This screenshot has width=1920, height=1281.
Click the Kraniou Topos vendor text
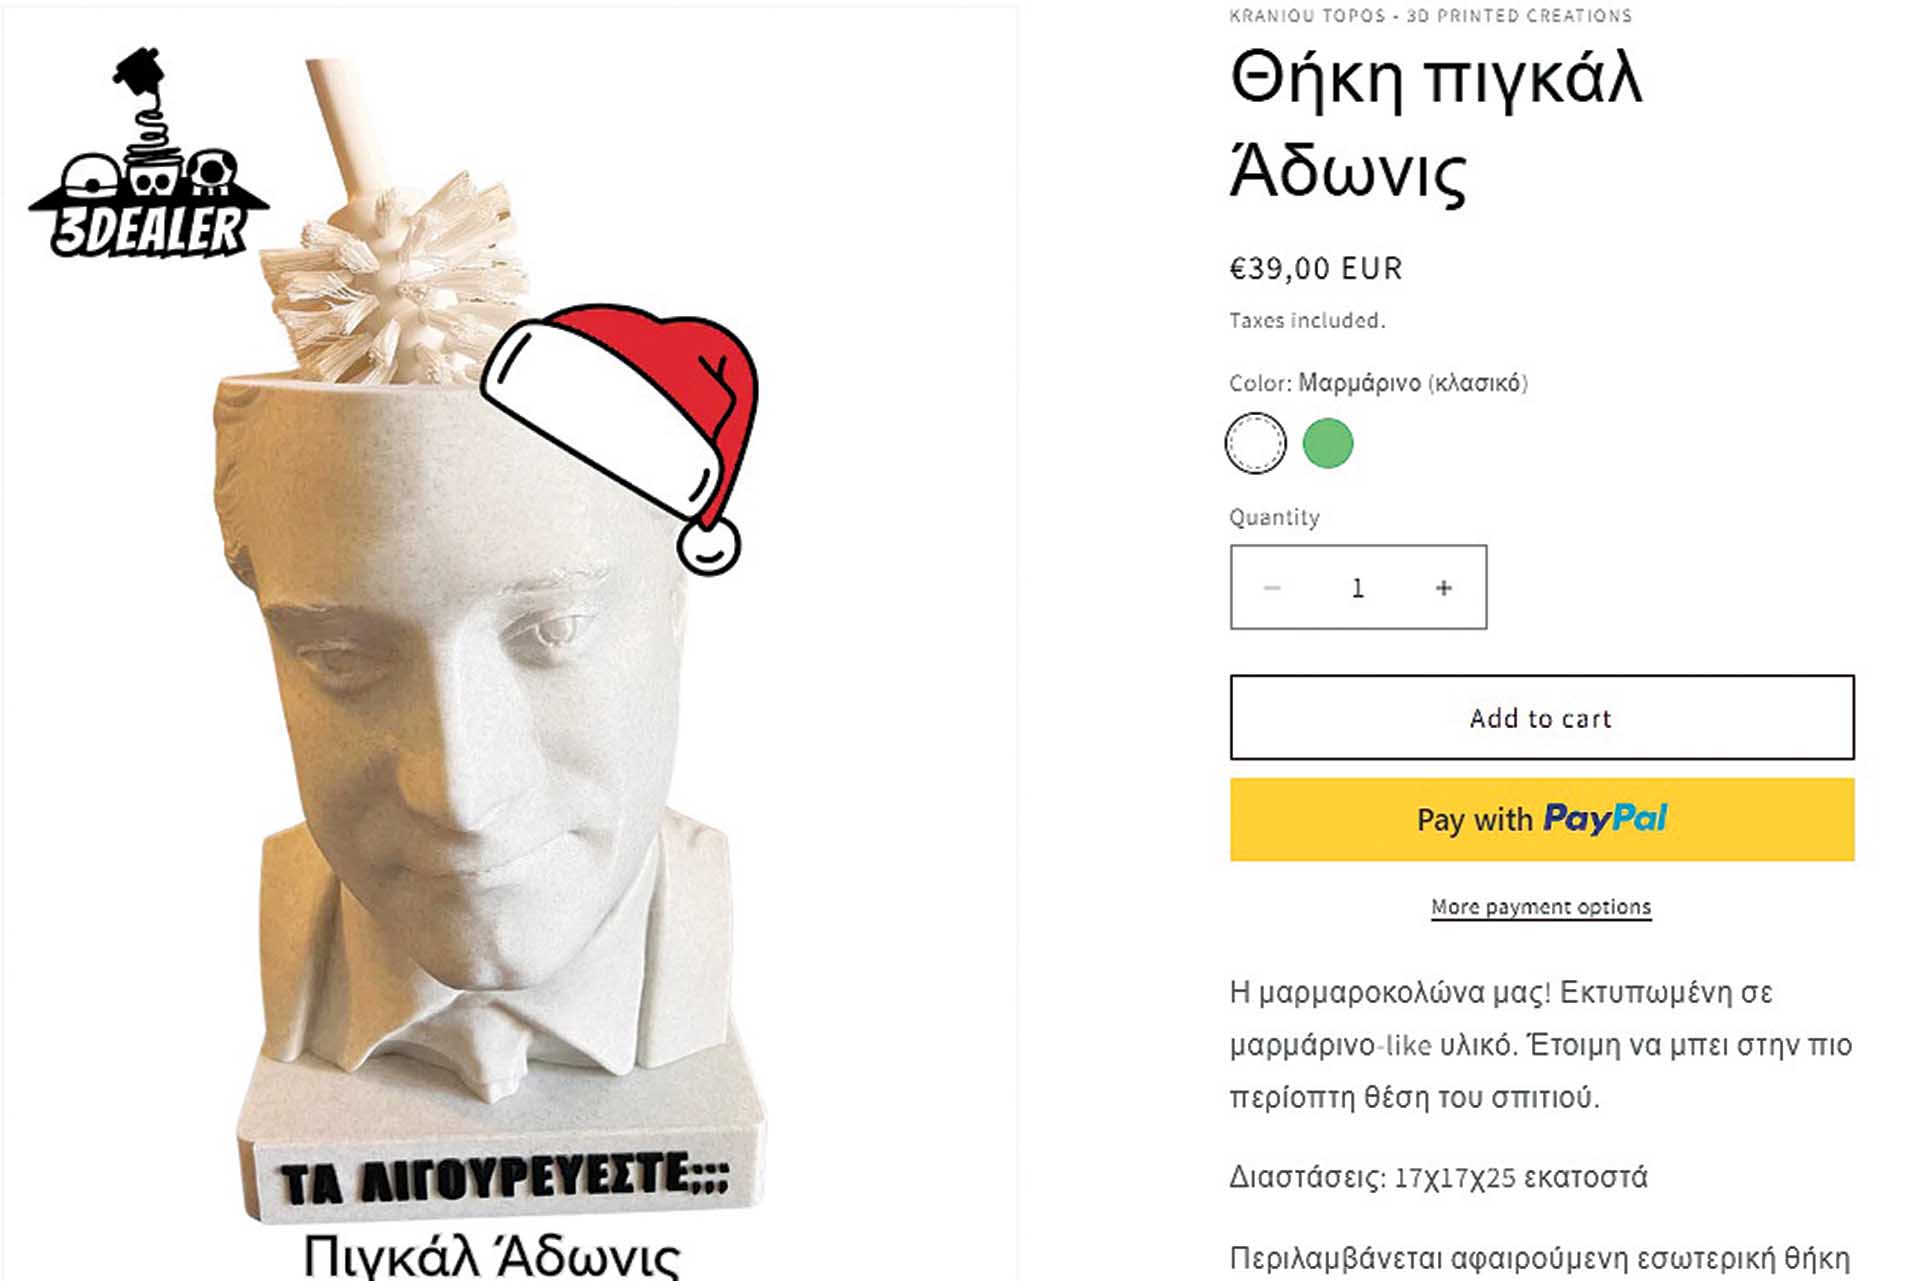[x=1430, y=16]
